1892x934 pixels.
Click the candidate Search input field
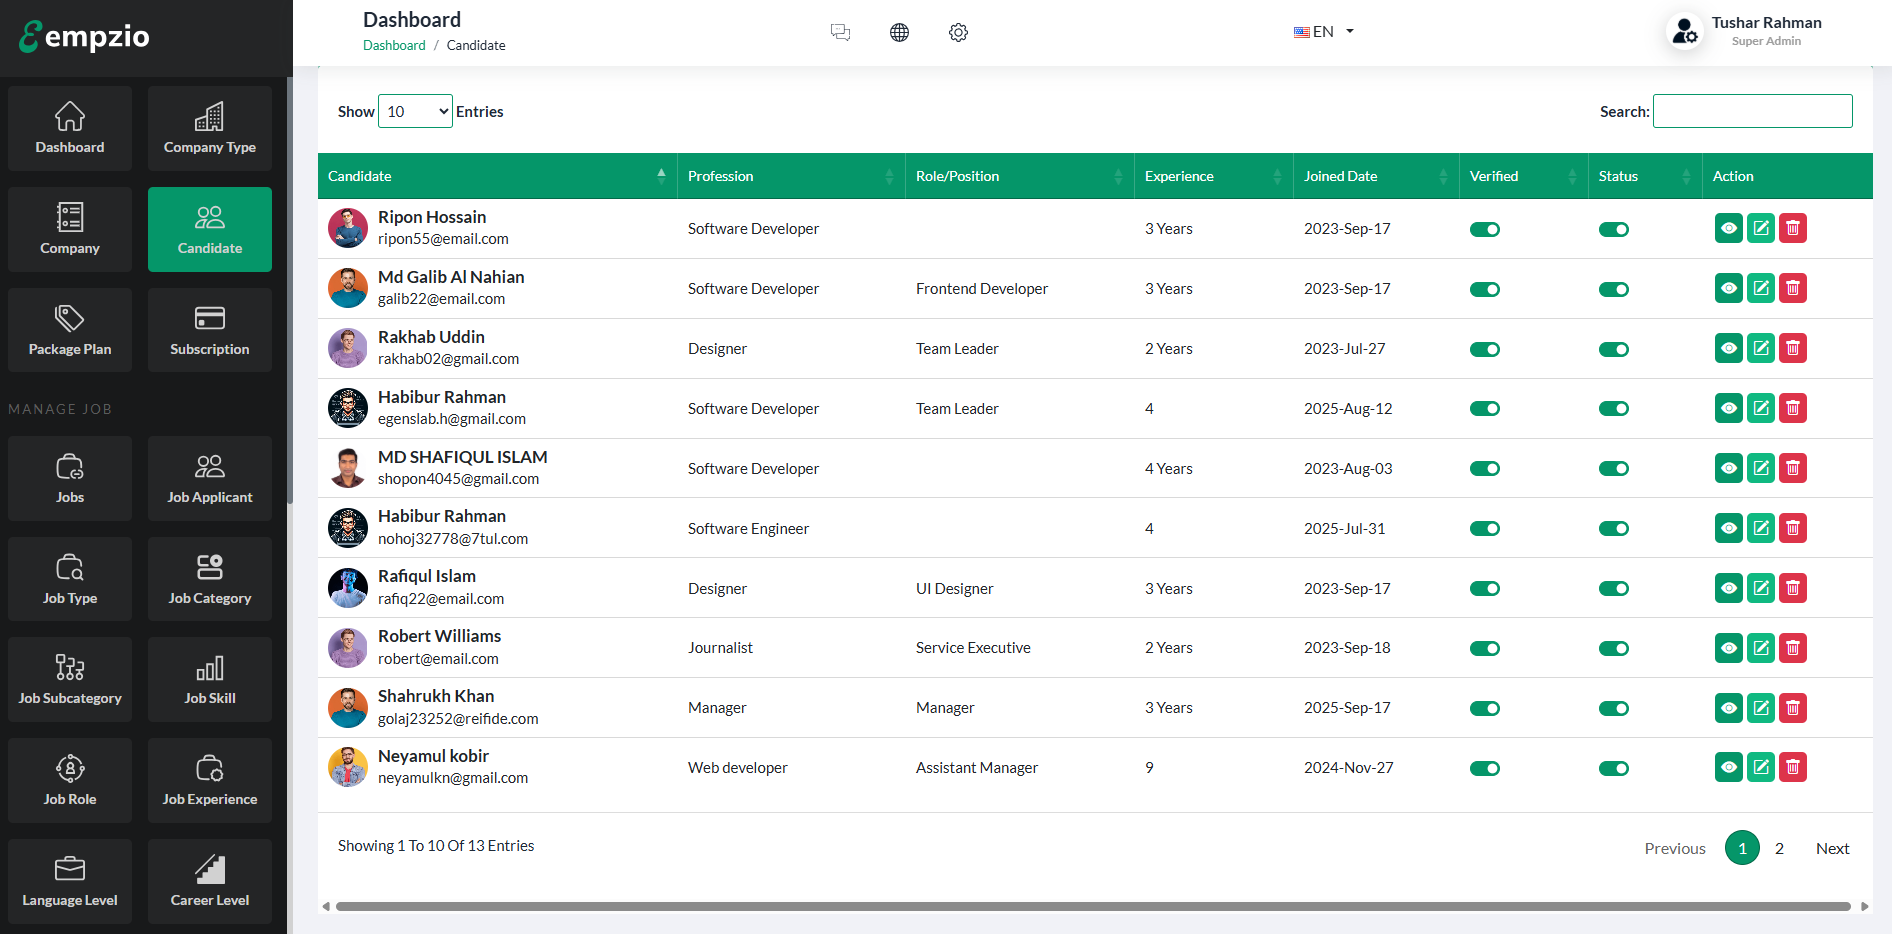(1752, 111)
